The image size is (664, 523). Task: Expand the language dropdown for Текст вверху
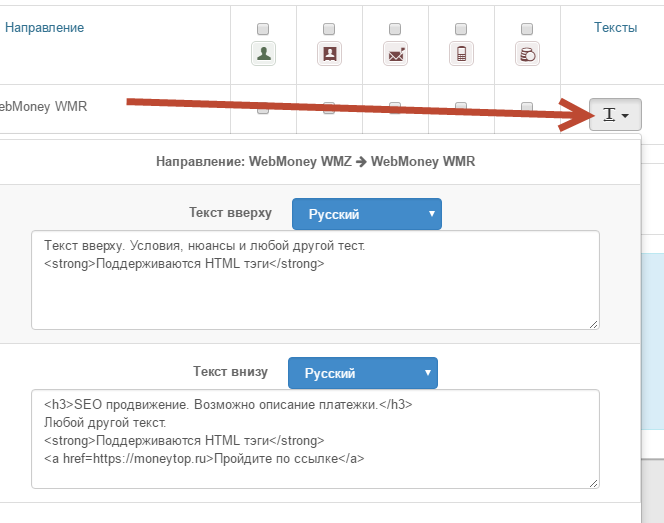(x=366, y=214)
